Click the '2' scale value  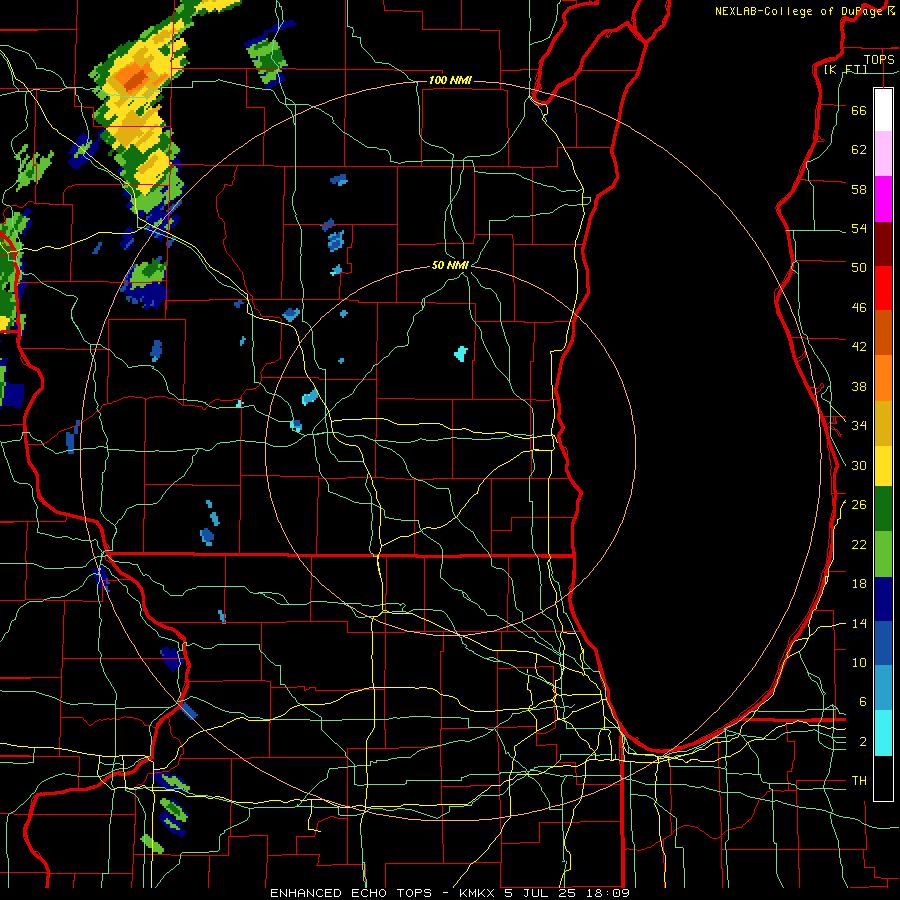863,741
